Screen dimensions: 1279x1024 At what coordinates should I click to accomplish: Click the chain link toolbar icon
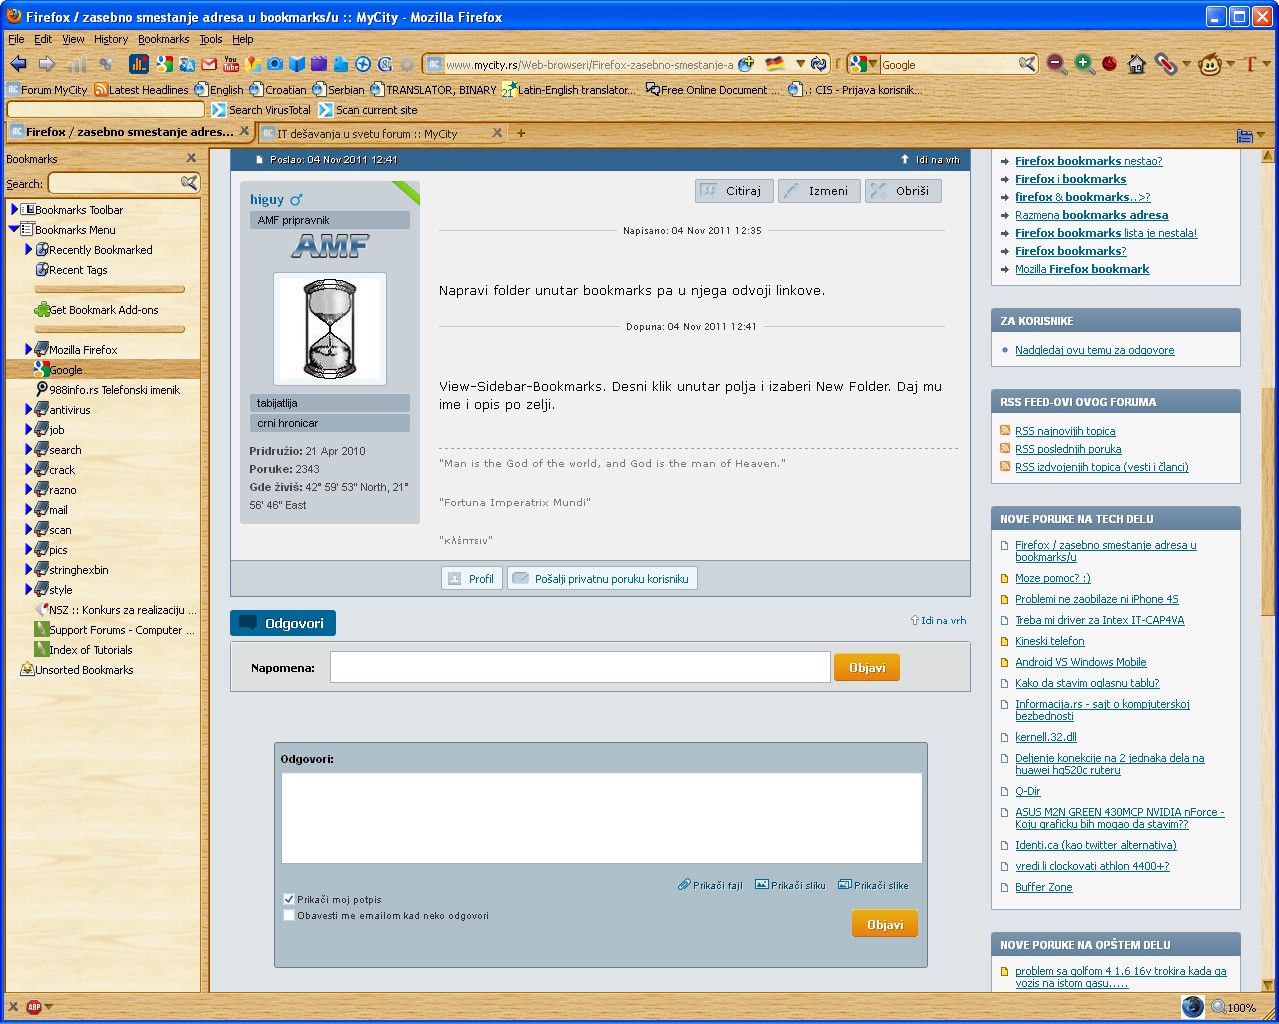(x=1165, y=64)
